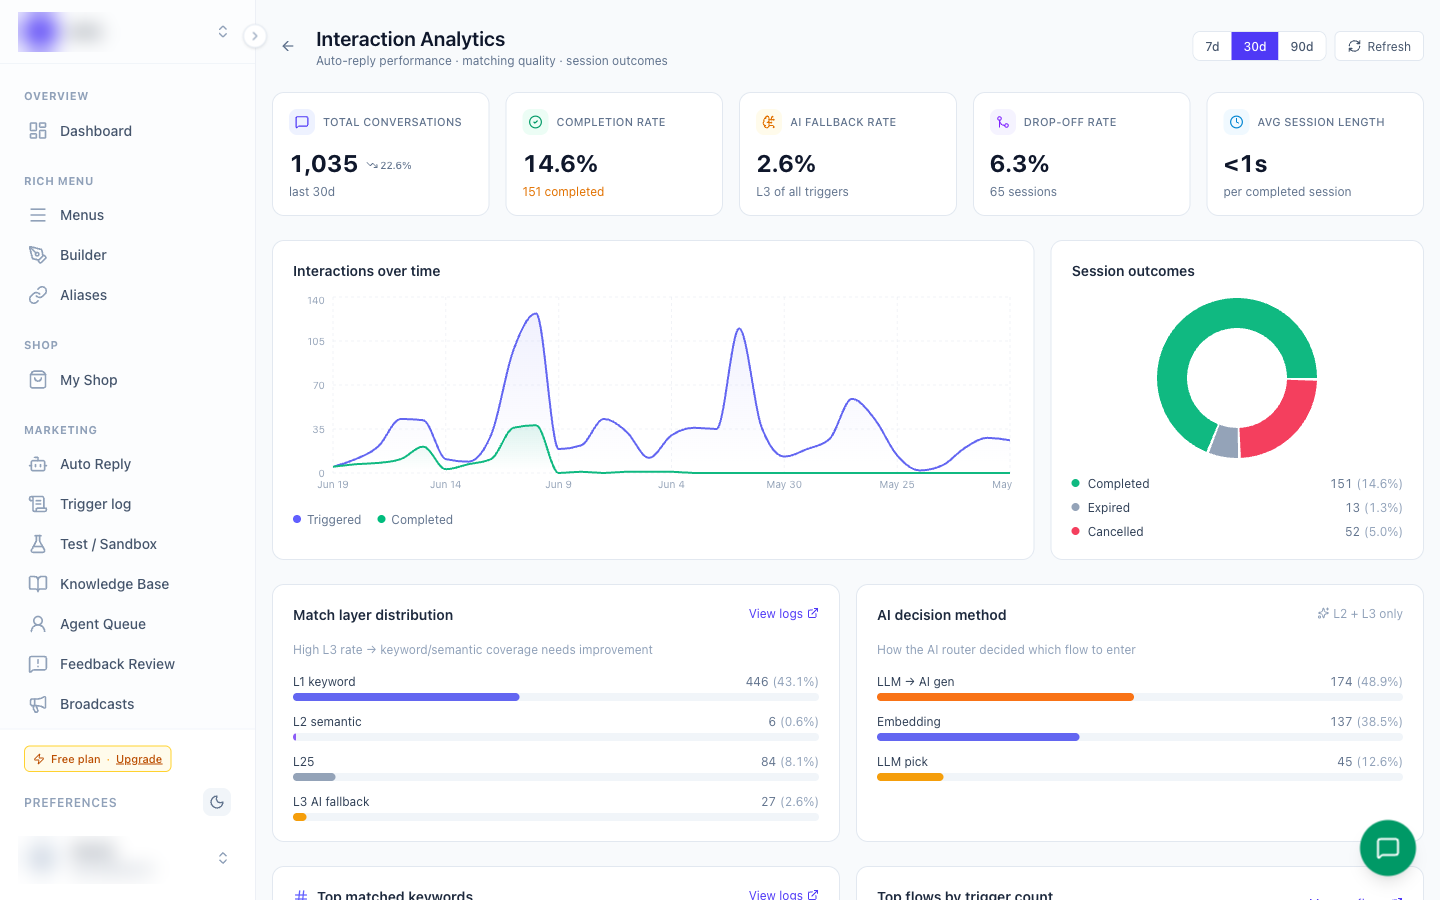
Task: Click the sparkle icon beside L2 + L3 only
Action: [x=1323, y=614]
